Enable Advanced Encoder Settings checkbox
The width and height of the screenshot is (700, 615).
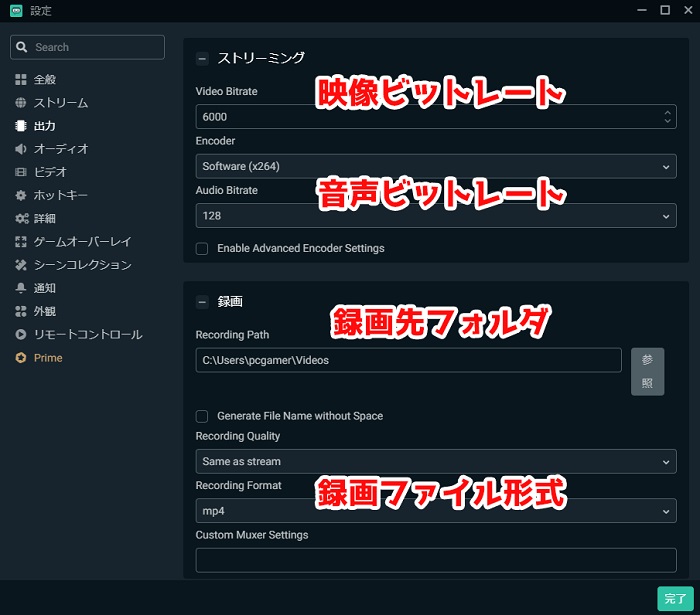point(202,248)
